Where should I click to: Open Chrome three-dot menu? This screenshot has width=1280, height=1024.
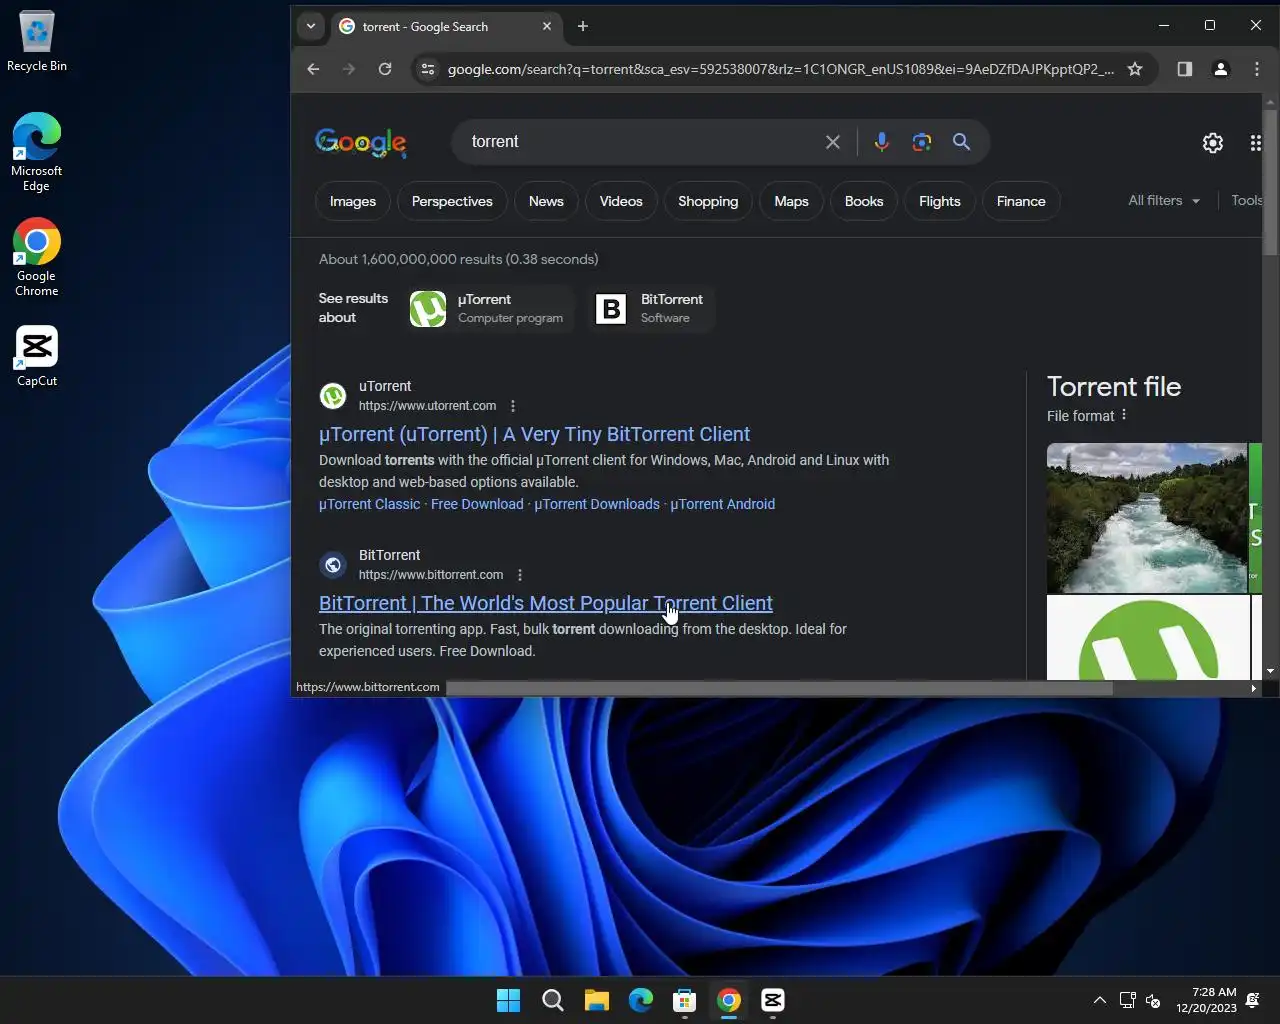pyautogui.click(x=1257, y=69)
